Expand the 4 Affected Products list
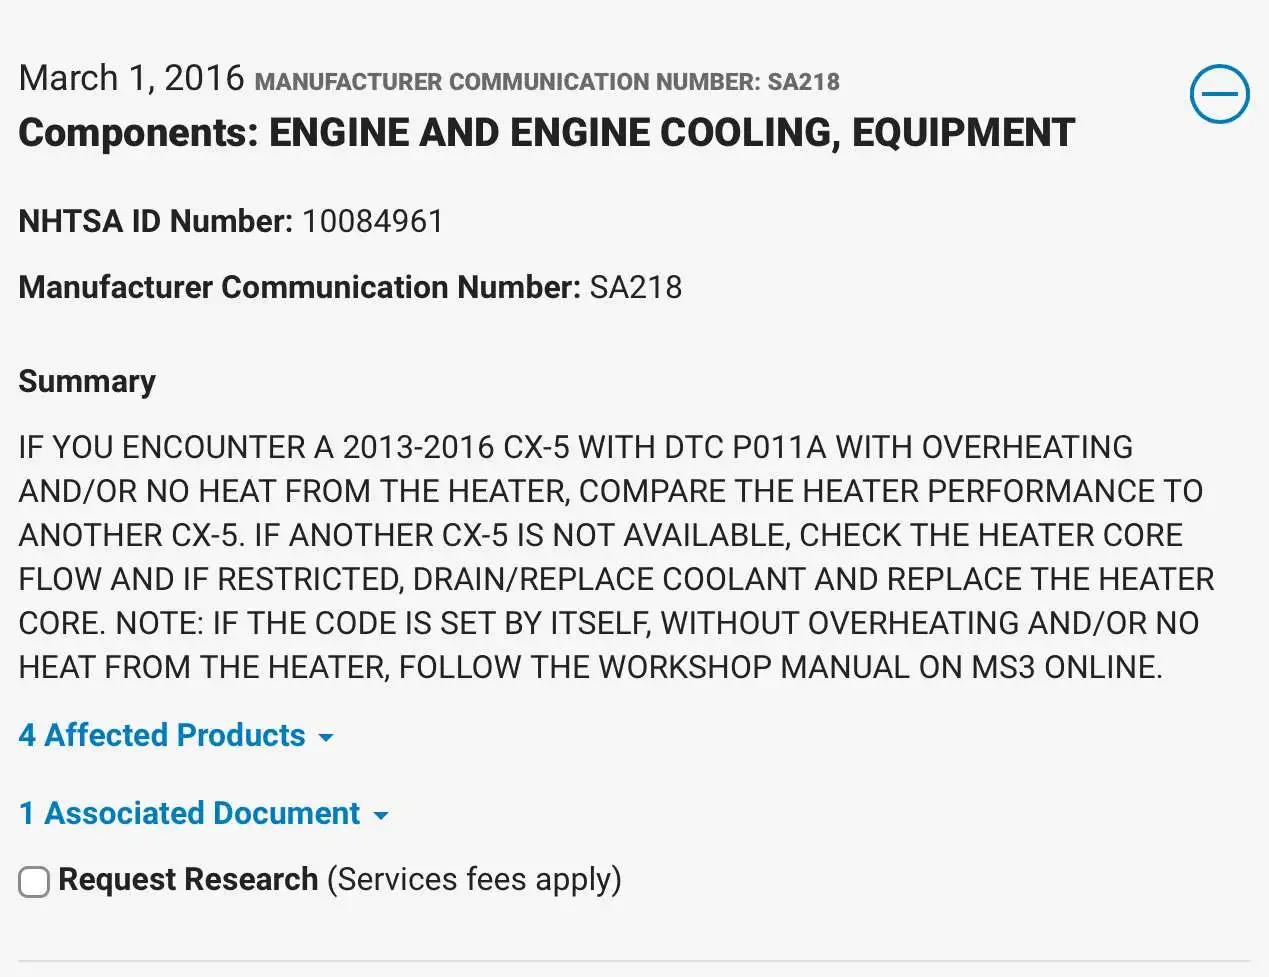 click(162, 735)
